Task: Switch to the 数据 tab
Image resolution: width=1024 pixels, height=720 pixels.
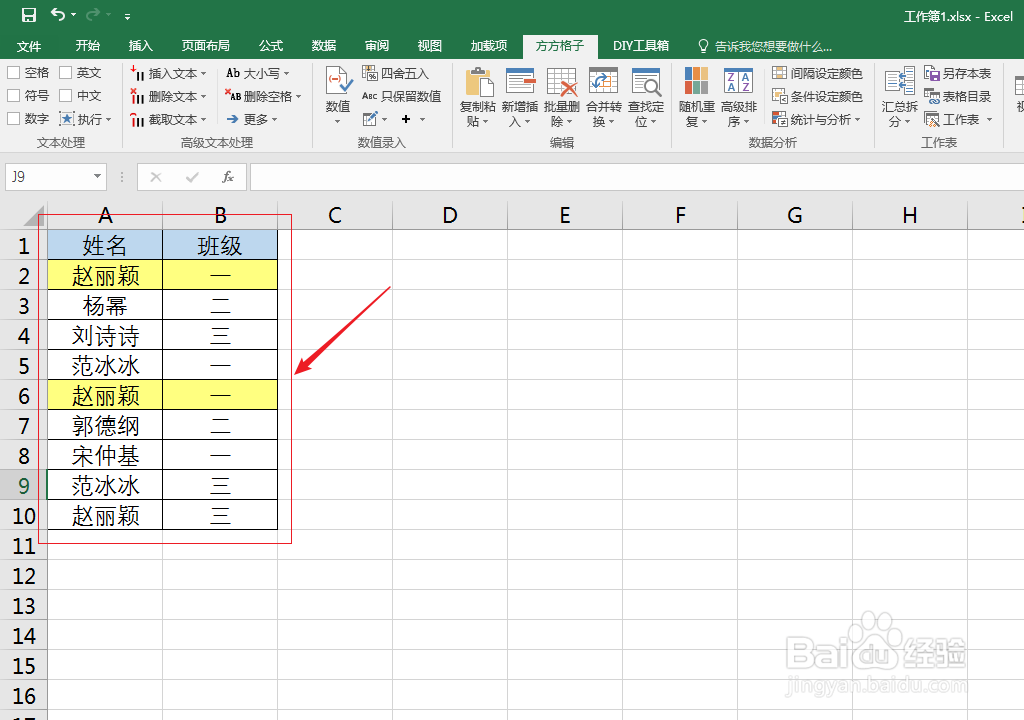Action: coord(324,46)
